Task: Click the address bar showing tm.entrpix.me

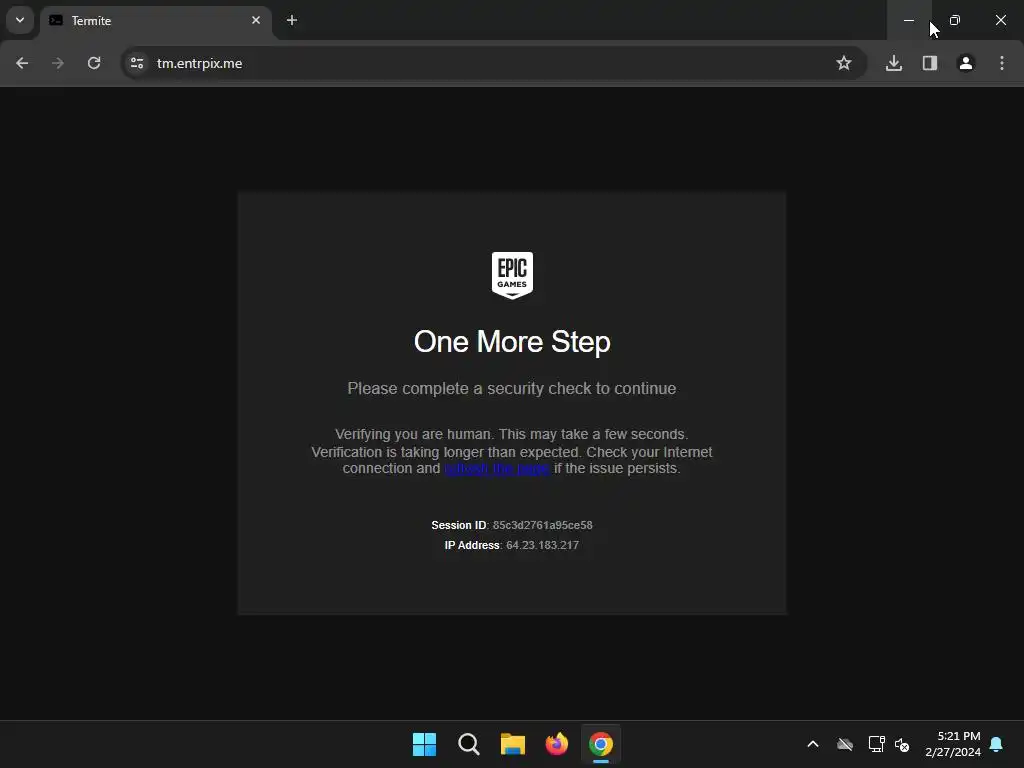Action: (493, 63)
